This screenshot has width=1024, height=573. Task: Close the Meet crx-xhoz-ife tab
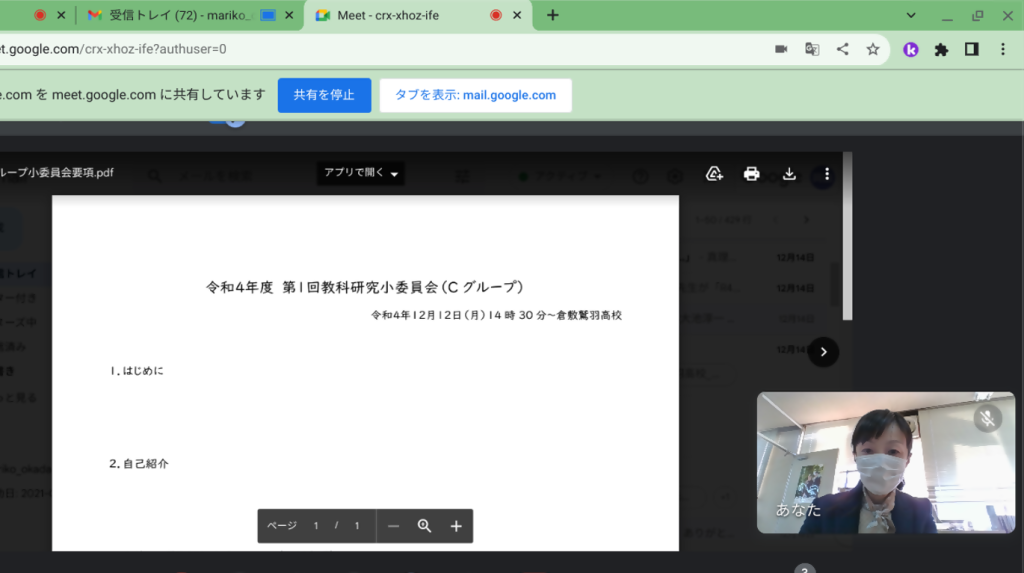tap(517, 15)
